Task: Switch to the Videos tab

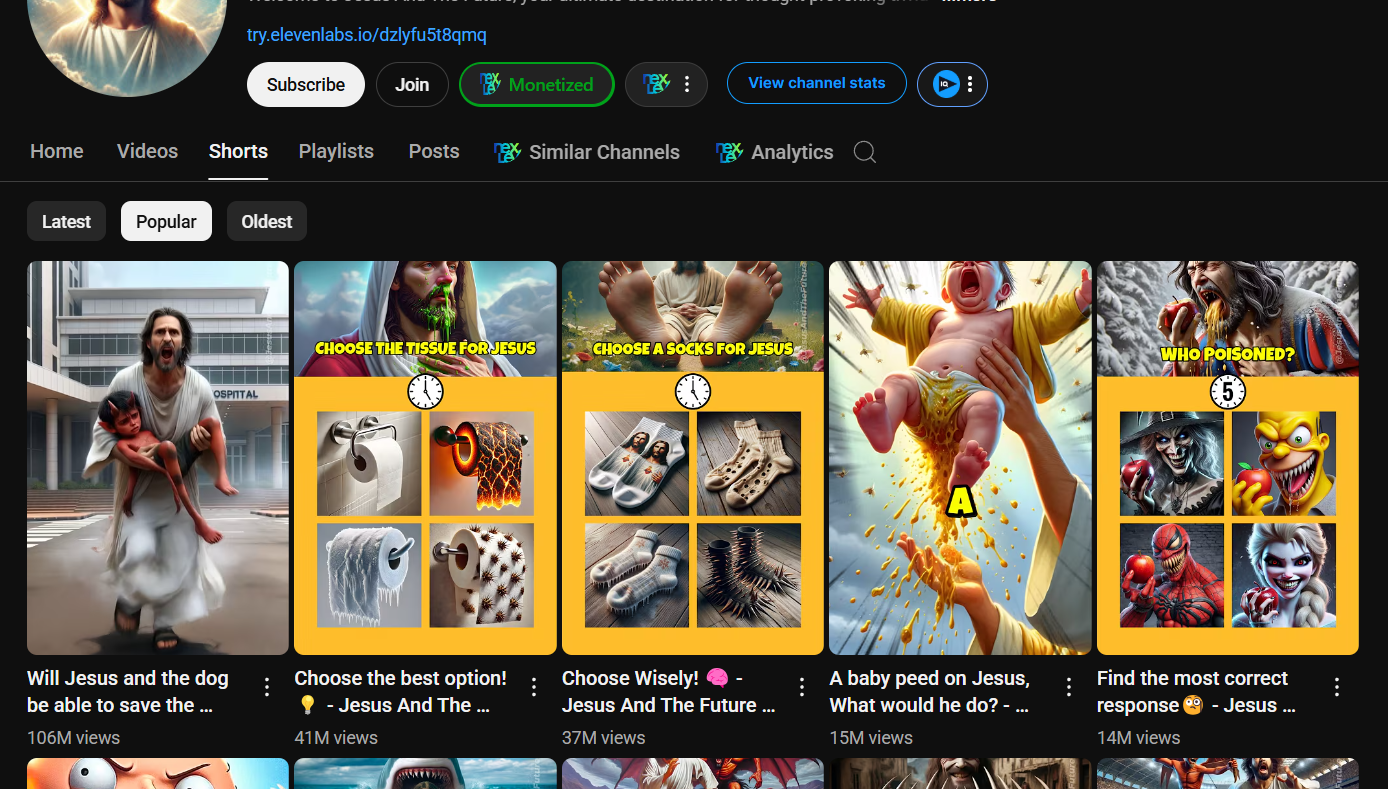Action: point(147,152)
